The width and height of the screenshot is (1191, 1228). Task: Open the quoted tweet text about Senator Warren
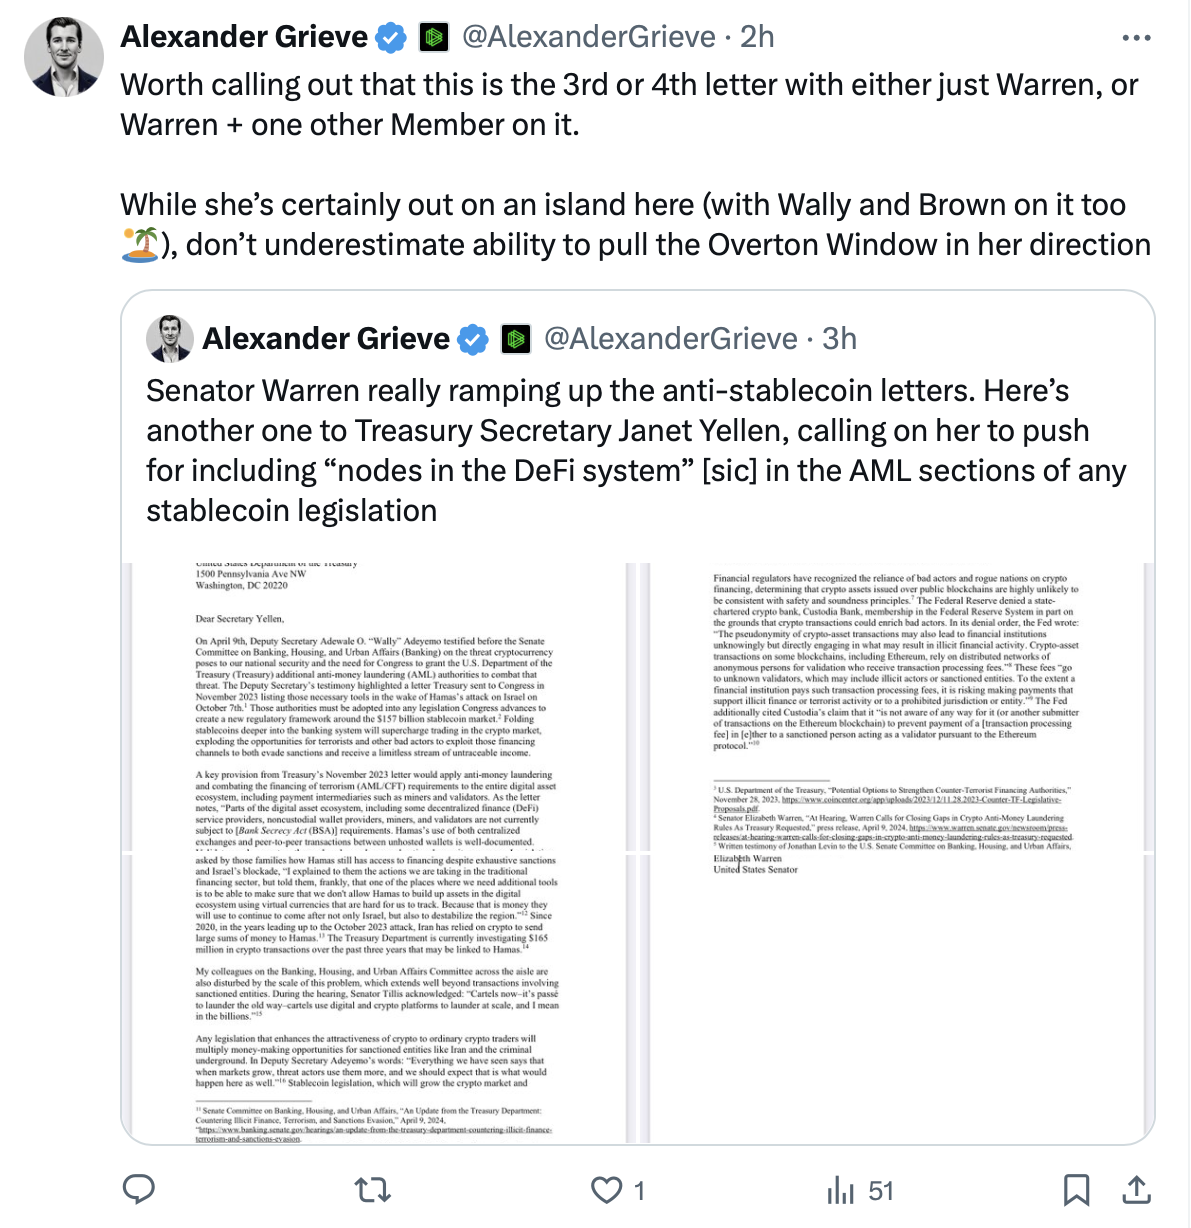[x=636, y=450]
